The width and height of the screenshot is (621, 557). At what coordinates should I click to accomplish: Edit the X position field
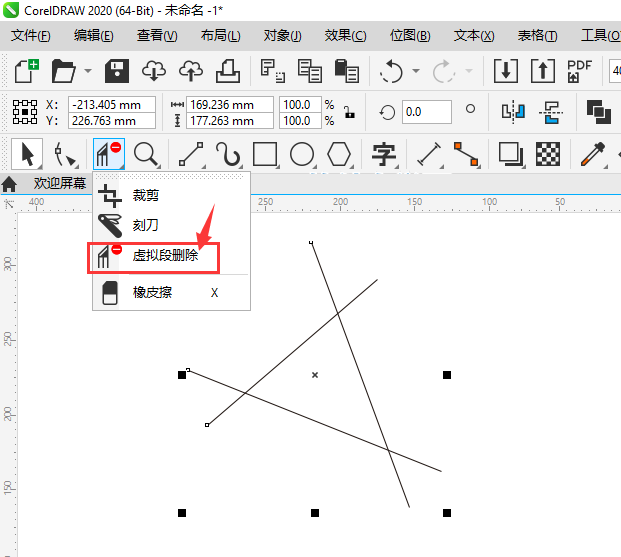(112, 105)
